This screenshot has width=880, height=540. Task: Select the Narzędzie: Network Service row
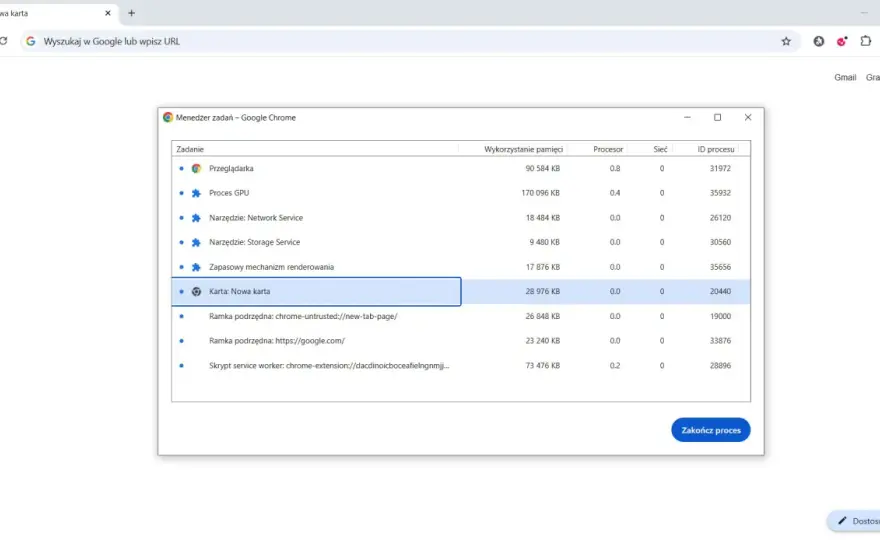point(461,218)
